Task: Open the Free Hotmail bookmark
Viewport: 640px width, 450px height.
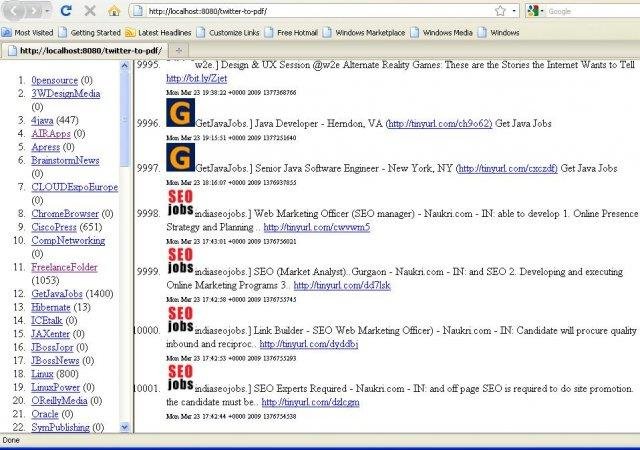Action: tap(291, 33)
